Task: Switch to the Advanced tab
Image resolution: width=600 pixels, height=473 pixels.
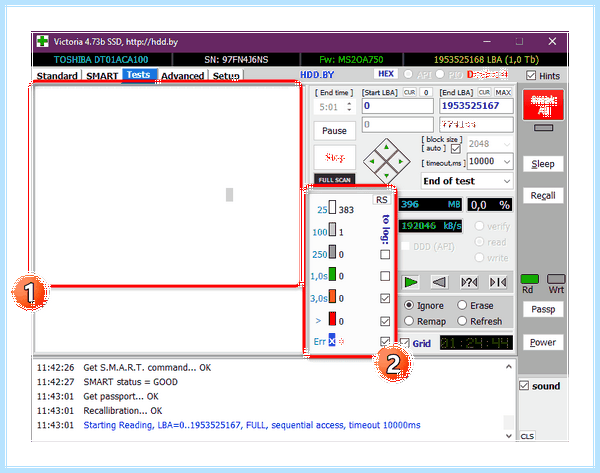Action: pos(183,76)
